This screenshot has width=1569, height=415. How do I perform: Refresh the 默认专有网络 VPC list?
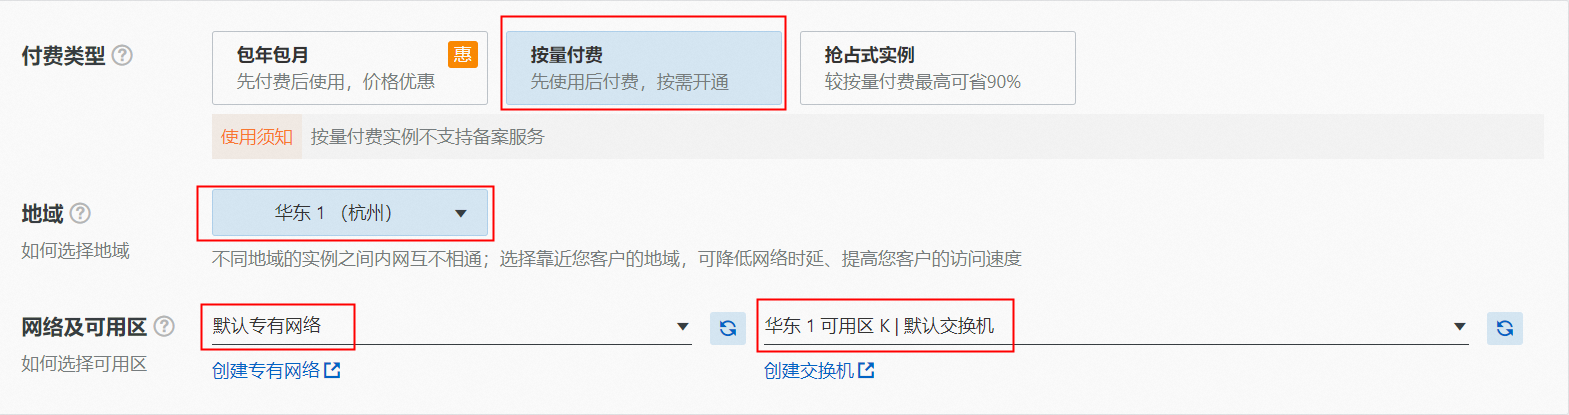pyautogui.click(x=728, y=328)
